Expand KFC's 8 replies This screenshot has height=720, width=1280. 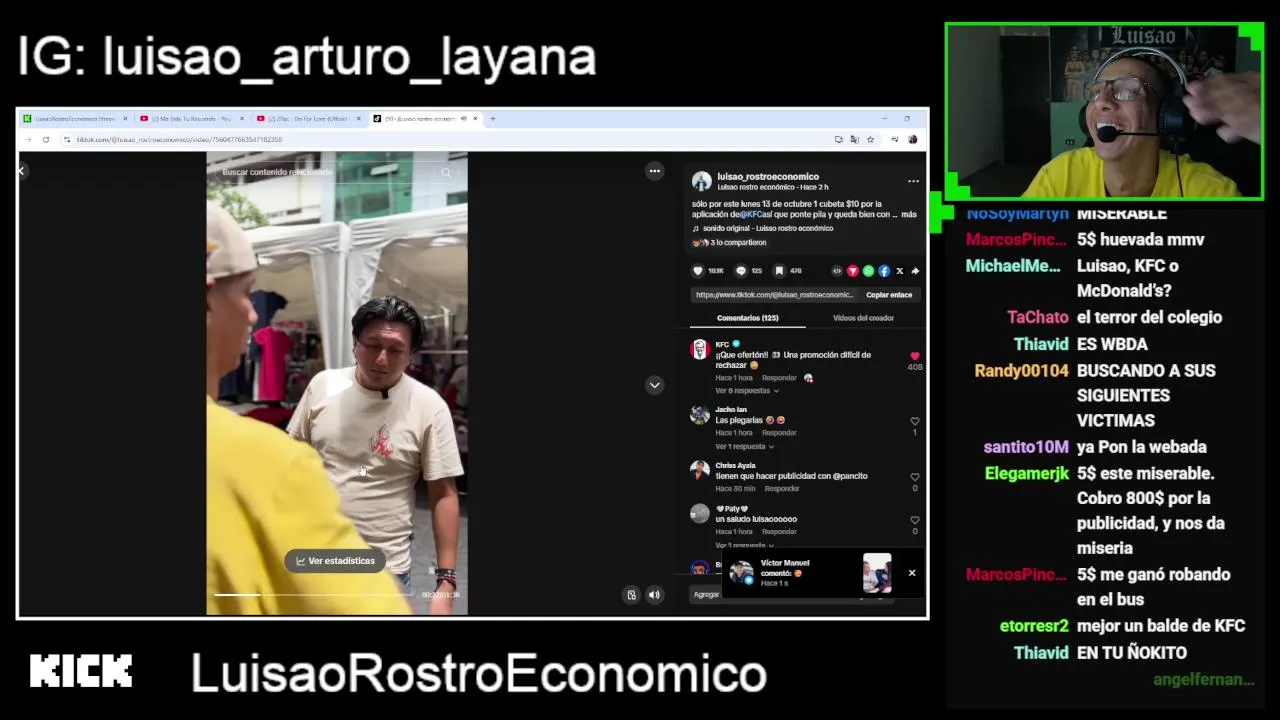pos(746,391)
